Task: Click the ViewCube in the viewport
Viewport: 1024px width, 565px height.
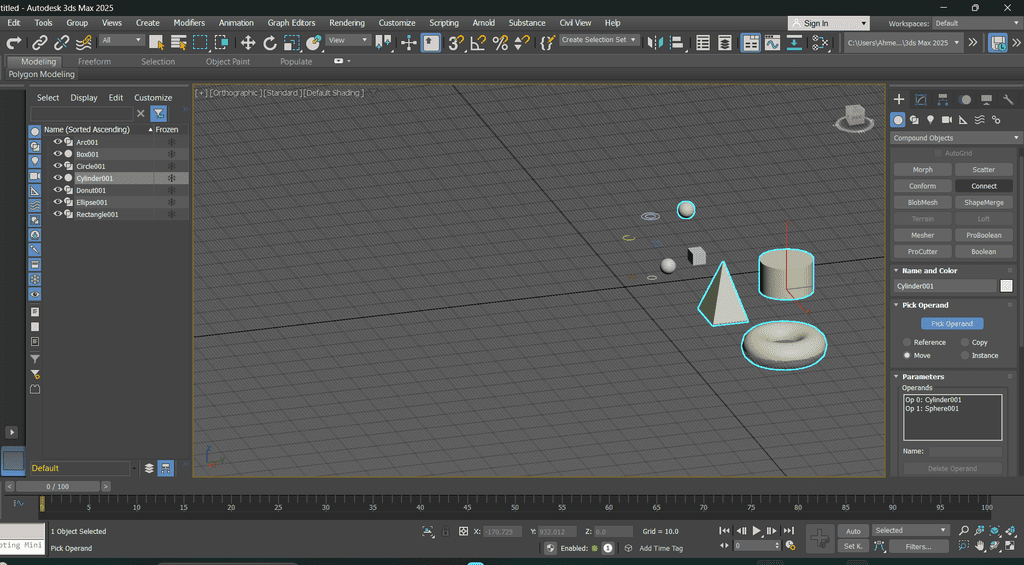Action: (855, 118)
